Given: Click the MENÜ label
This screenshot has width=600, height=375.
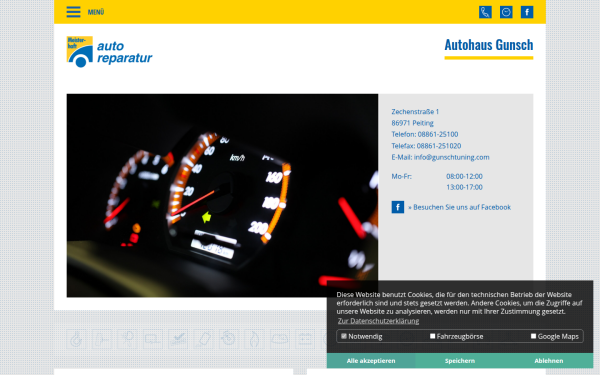Looking at the screenshot, I should (96, 12).
